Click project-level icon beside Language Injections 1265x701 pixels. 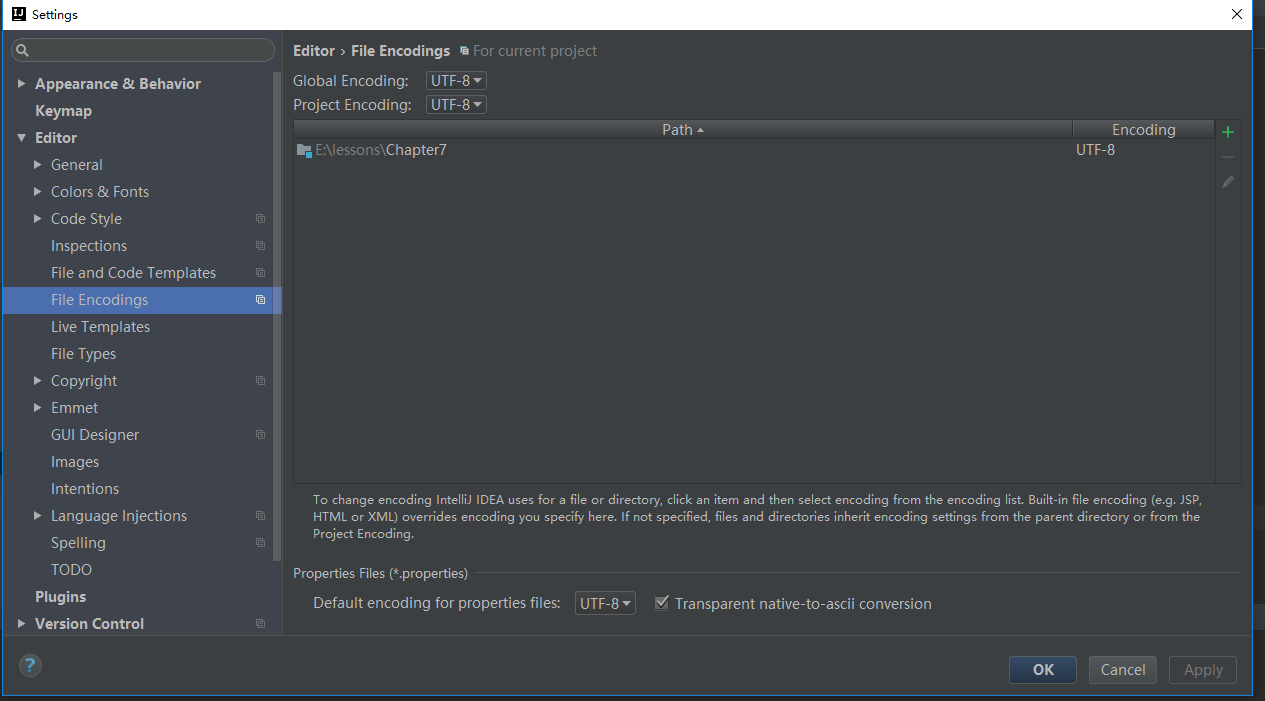[x=260, y=516]
